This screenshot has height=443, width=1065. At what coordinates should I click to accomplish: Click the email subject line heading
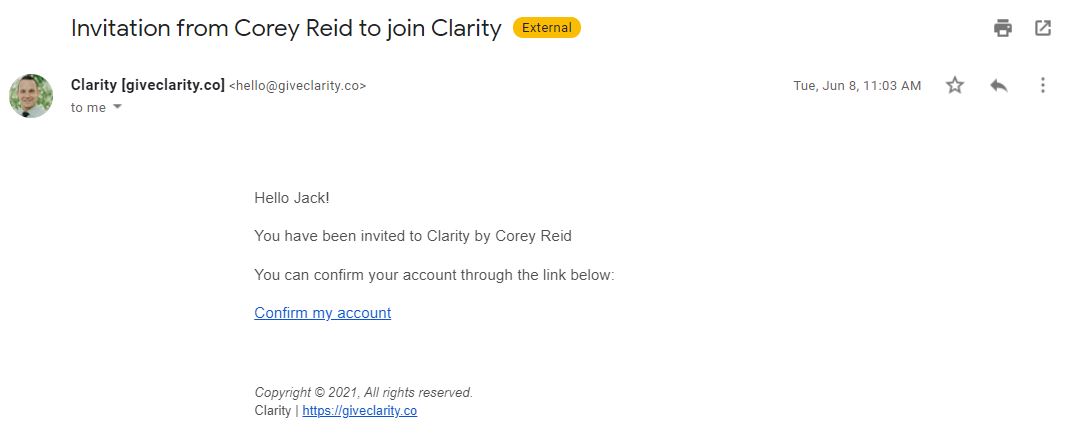285,28
